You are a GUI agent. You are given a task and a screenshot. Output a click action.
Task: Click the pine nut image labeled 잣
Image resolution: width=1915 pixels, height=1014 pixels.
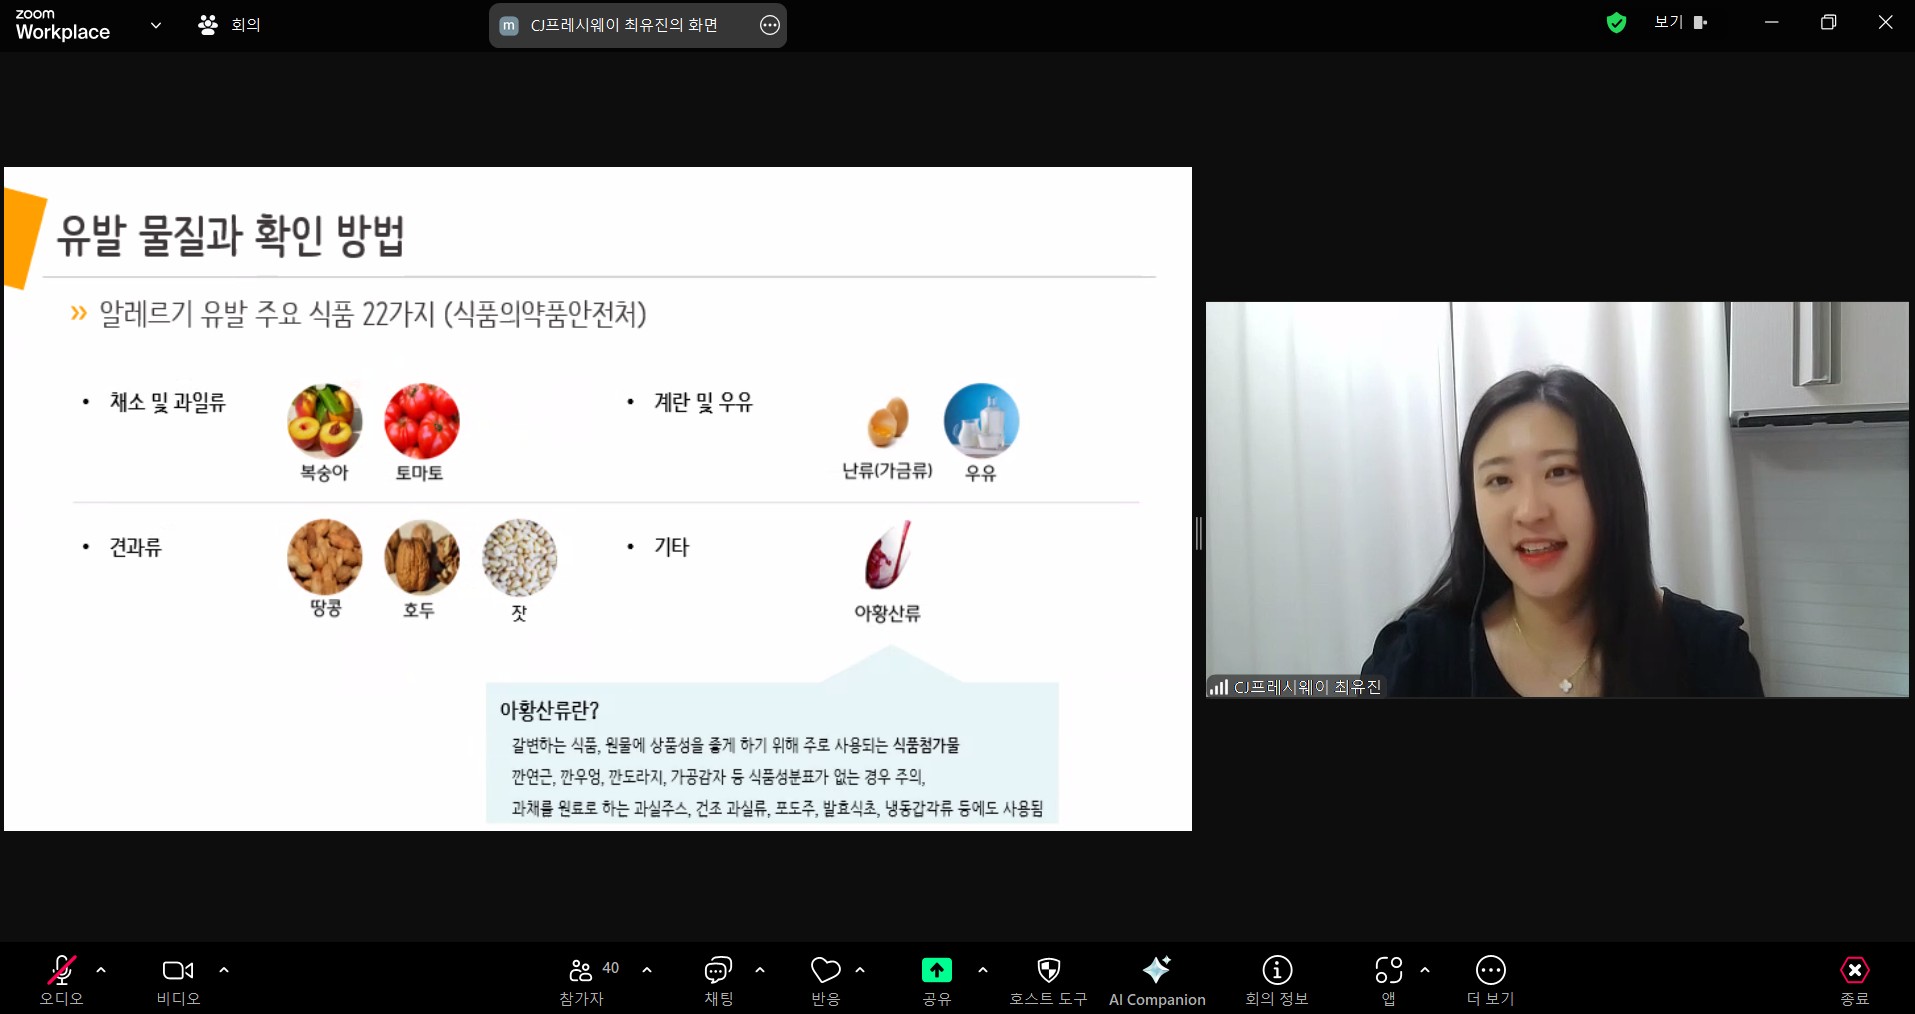click(519, 557)
